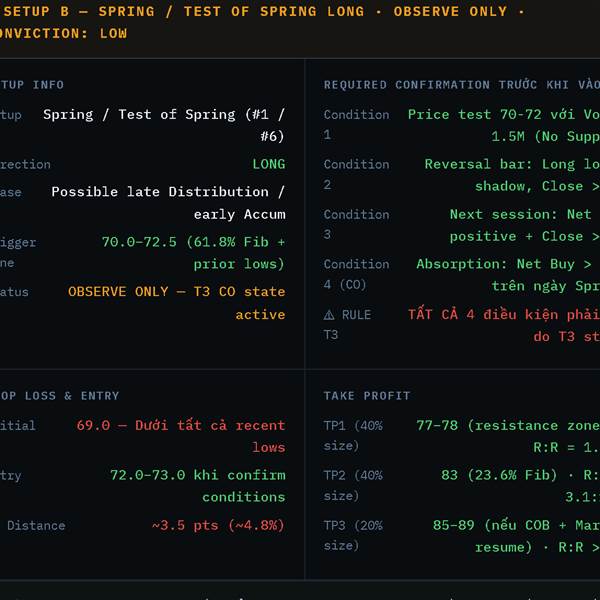The height and width of the screenshot is (600, 600).
Task: Select the 'Condition 4 (CO)' label
Action: [356, 274]
